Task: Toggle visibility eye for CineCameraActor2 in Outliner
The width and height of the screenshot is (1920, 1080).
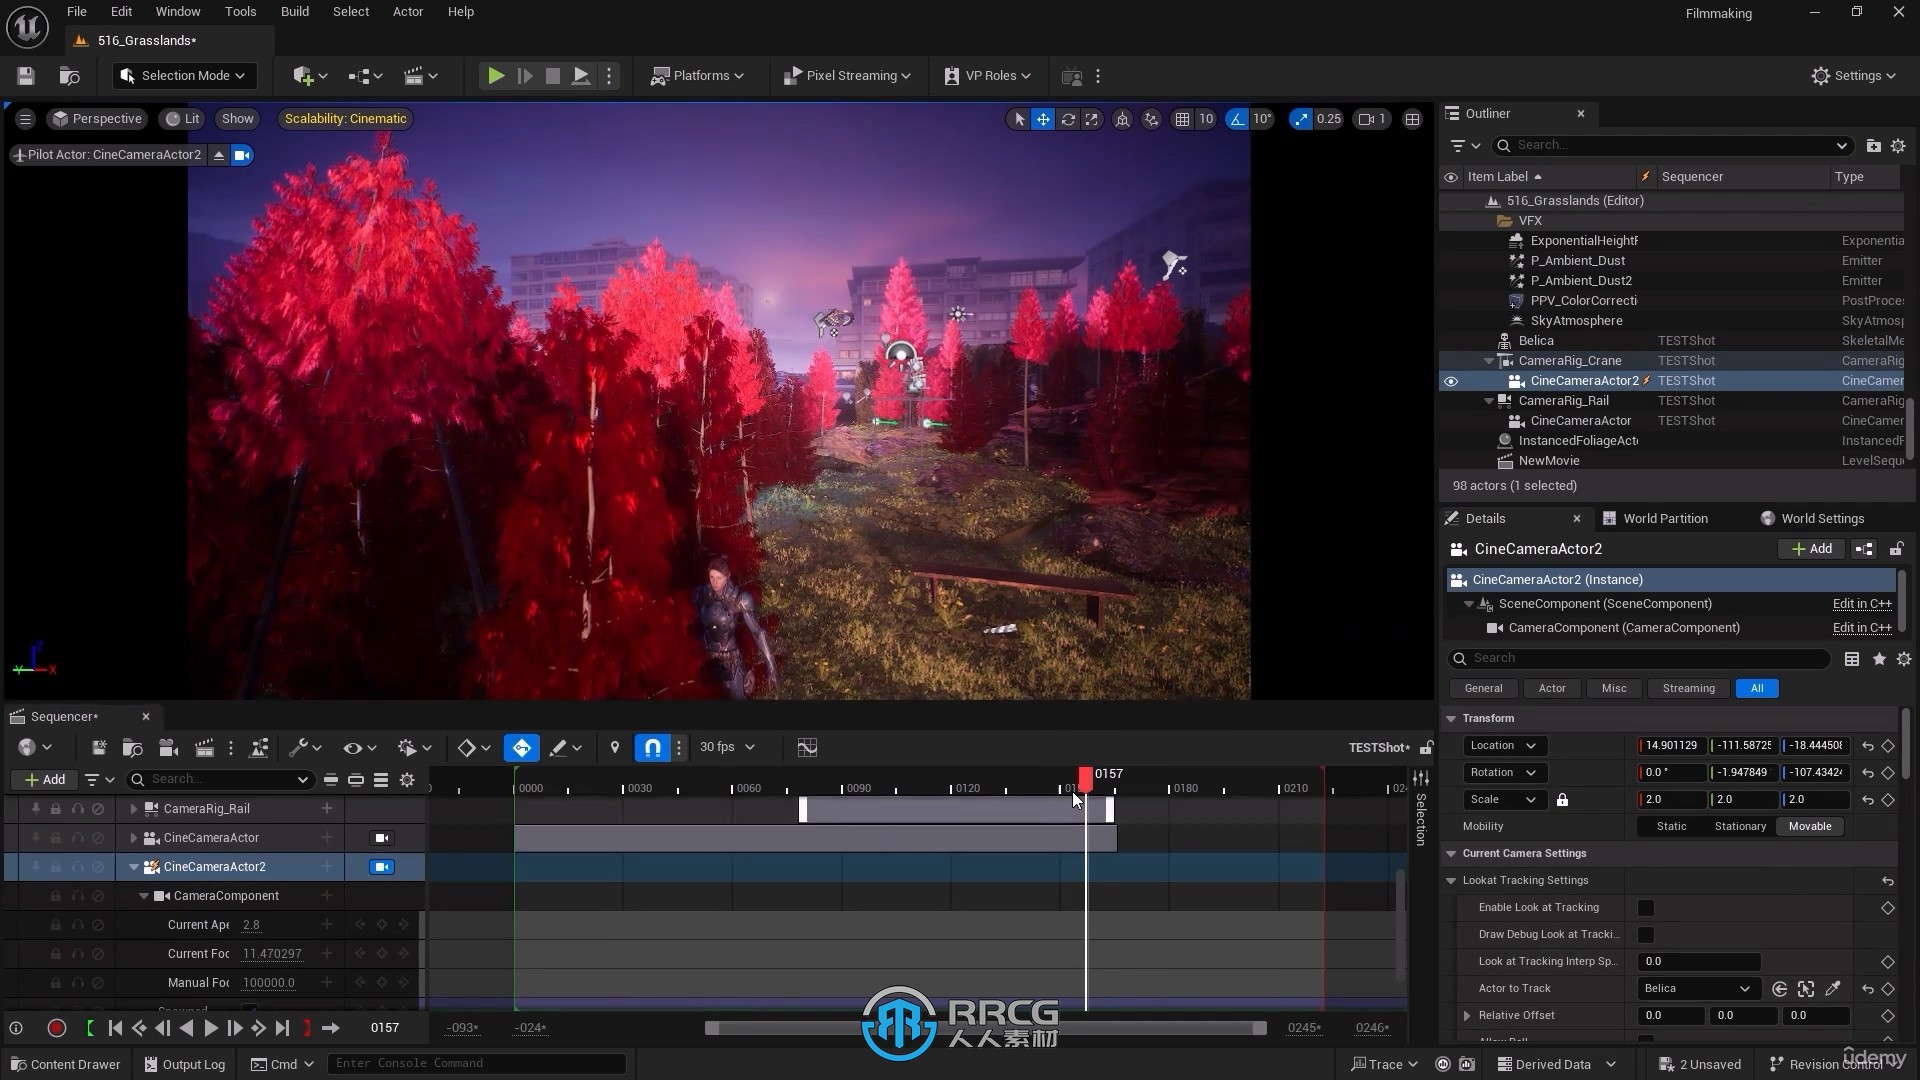Action: point(1451,381)
